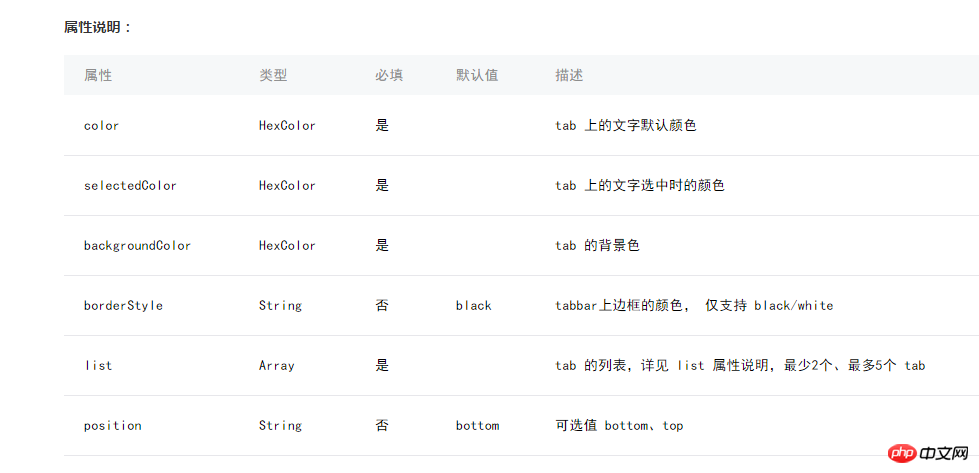This screenshot has height=473, width=979.
Task: Click the tab 的背景色 description
Action: click(x=597, y=246)
